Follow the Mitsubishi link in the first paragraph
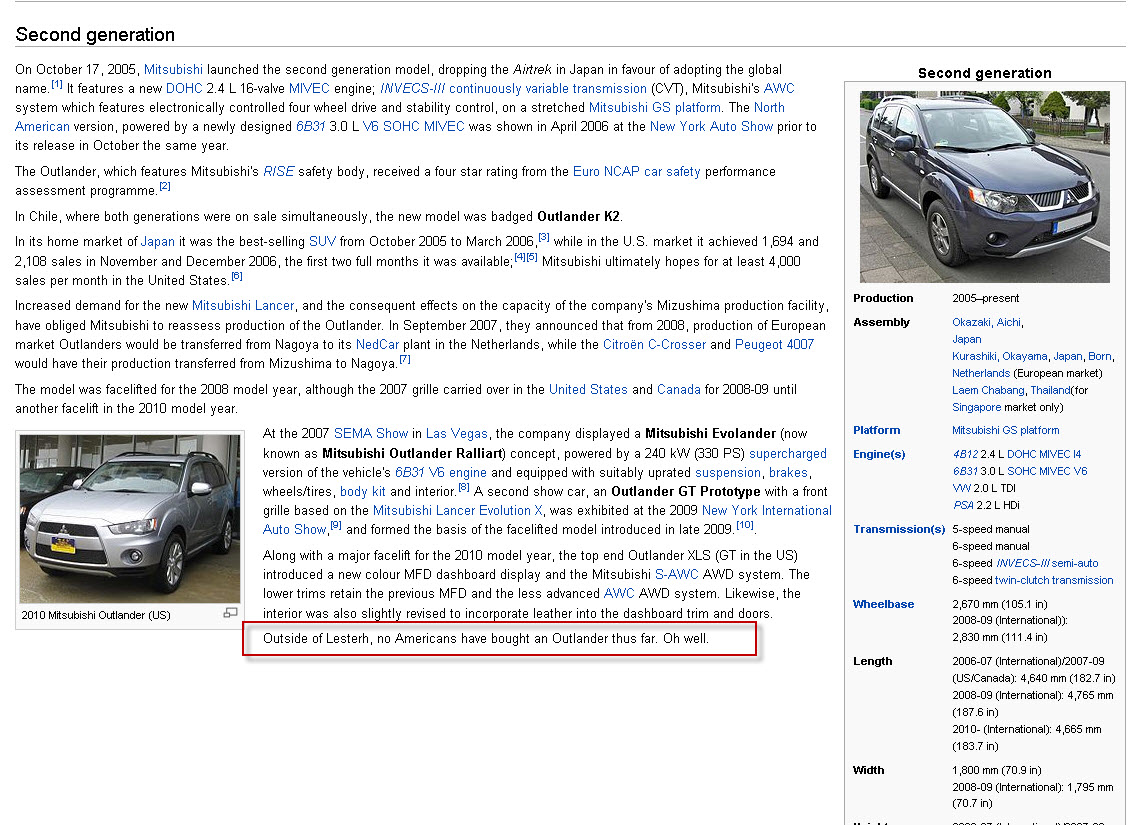The height and width of the screenshot is (825, 1132). (173, 69)
